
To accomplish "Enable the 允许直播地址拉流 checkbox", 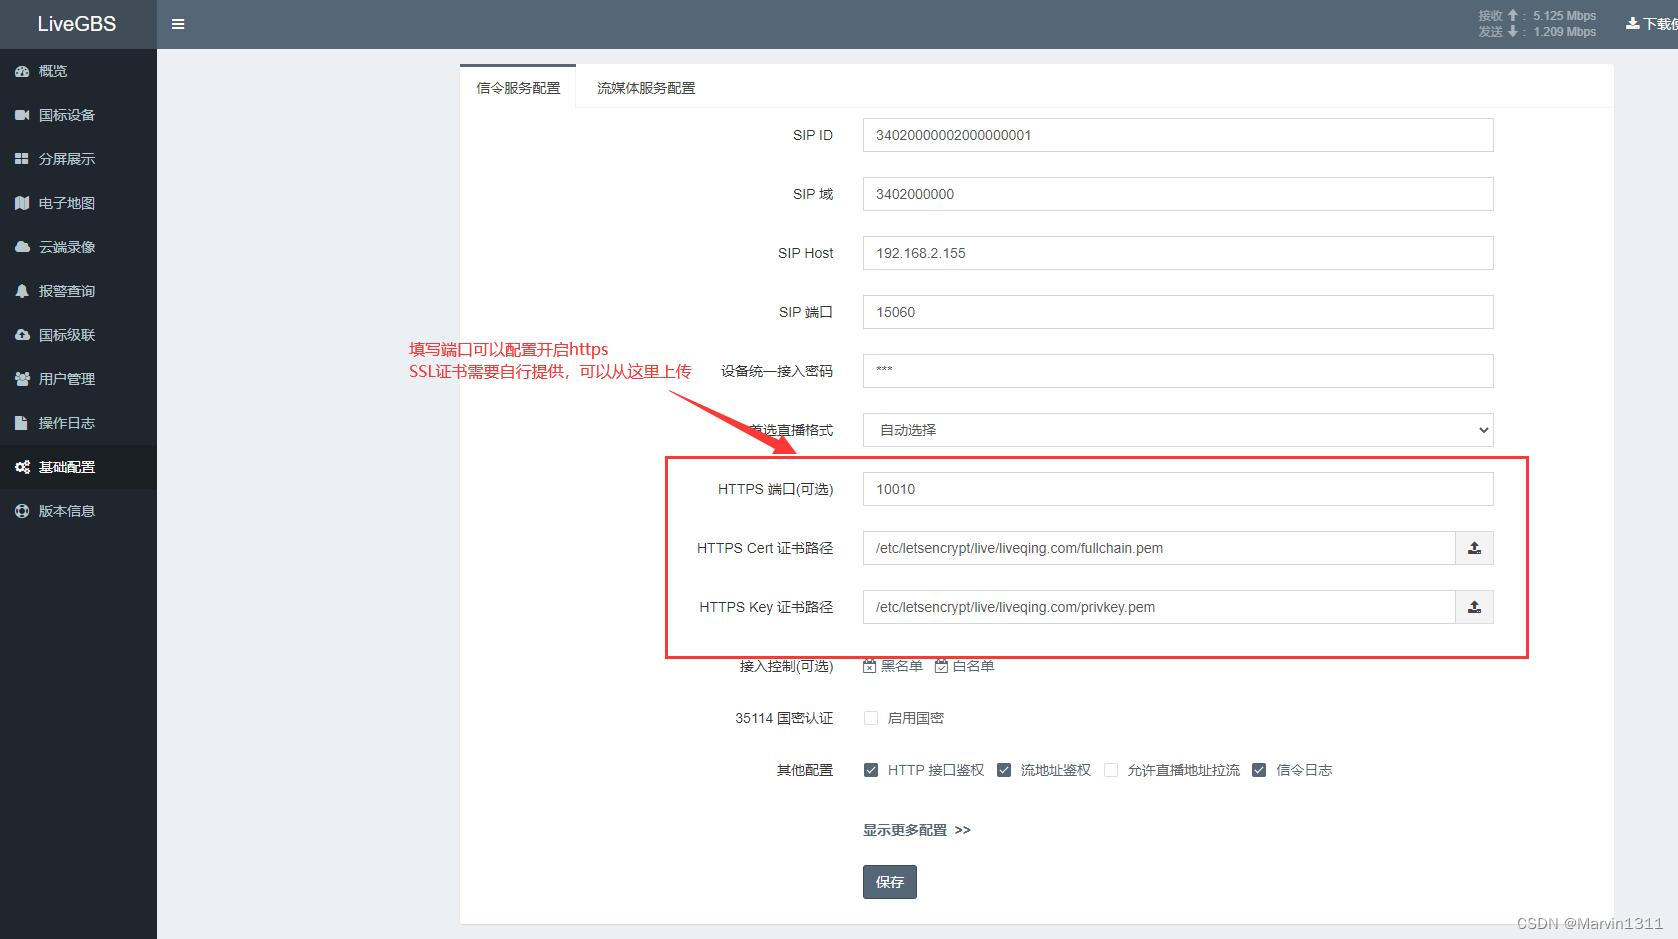I will pos(1111,770).
